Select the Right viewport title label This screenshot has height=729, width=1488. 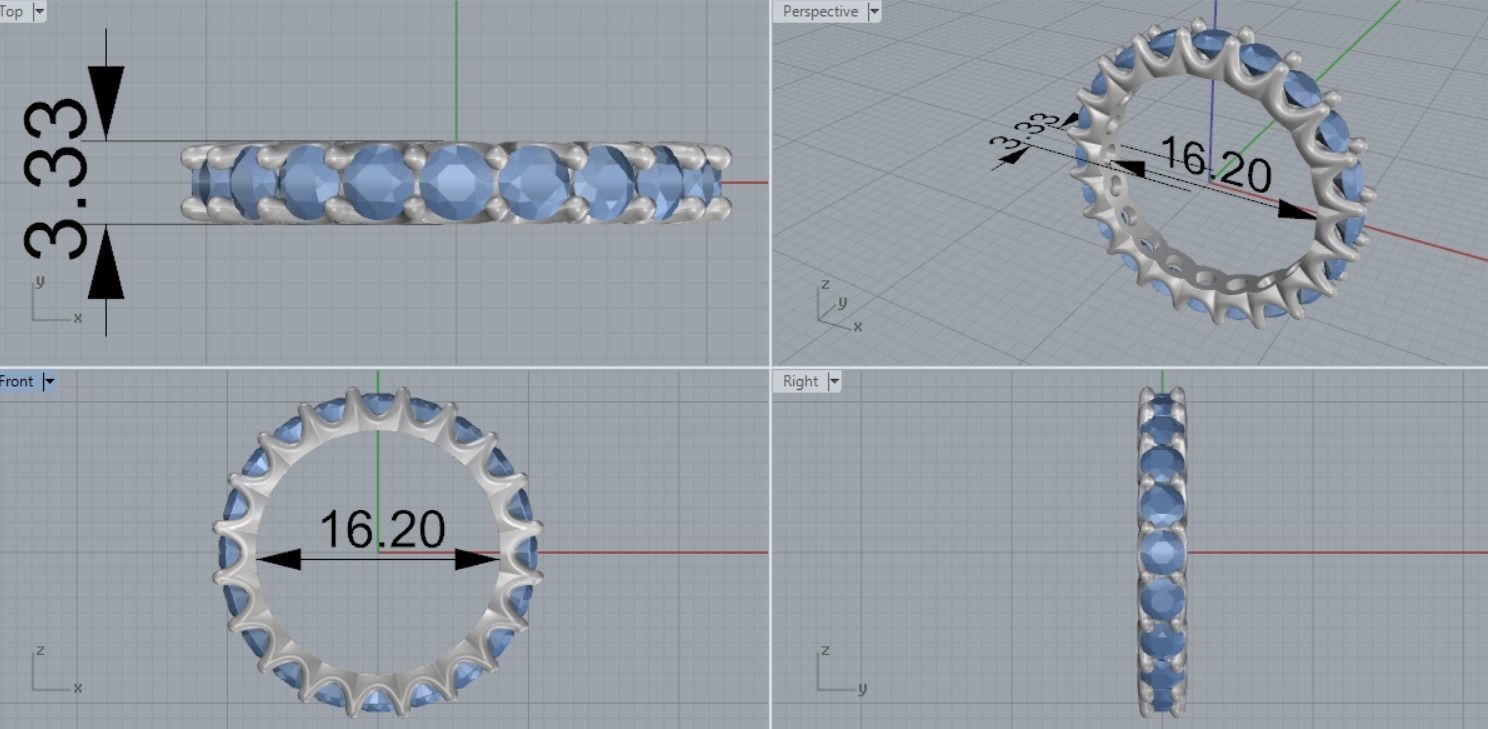pos(800,381)
